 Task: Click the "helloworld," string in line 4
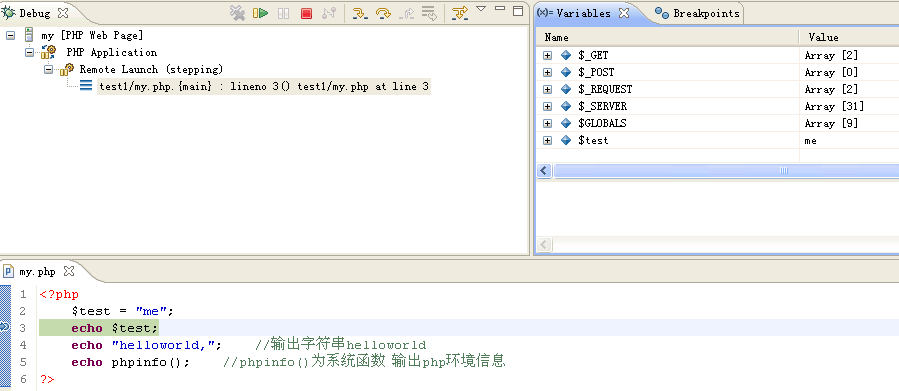pos(163,345)
